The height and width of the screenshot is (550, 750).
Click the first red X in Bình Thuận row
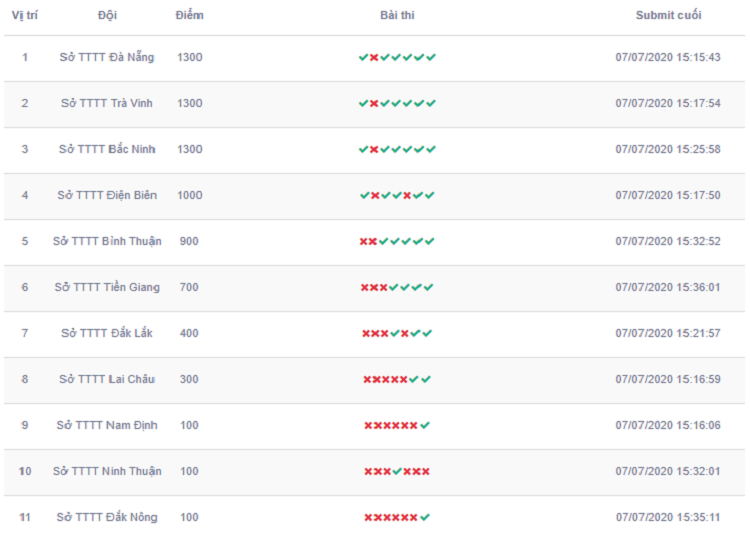coord(364,242)
